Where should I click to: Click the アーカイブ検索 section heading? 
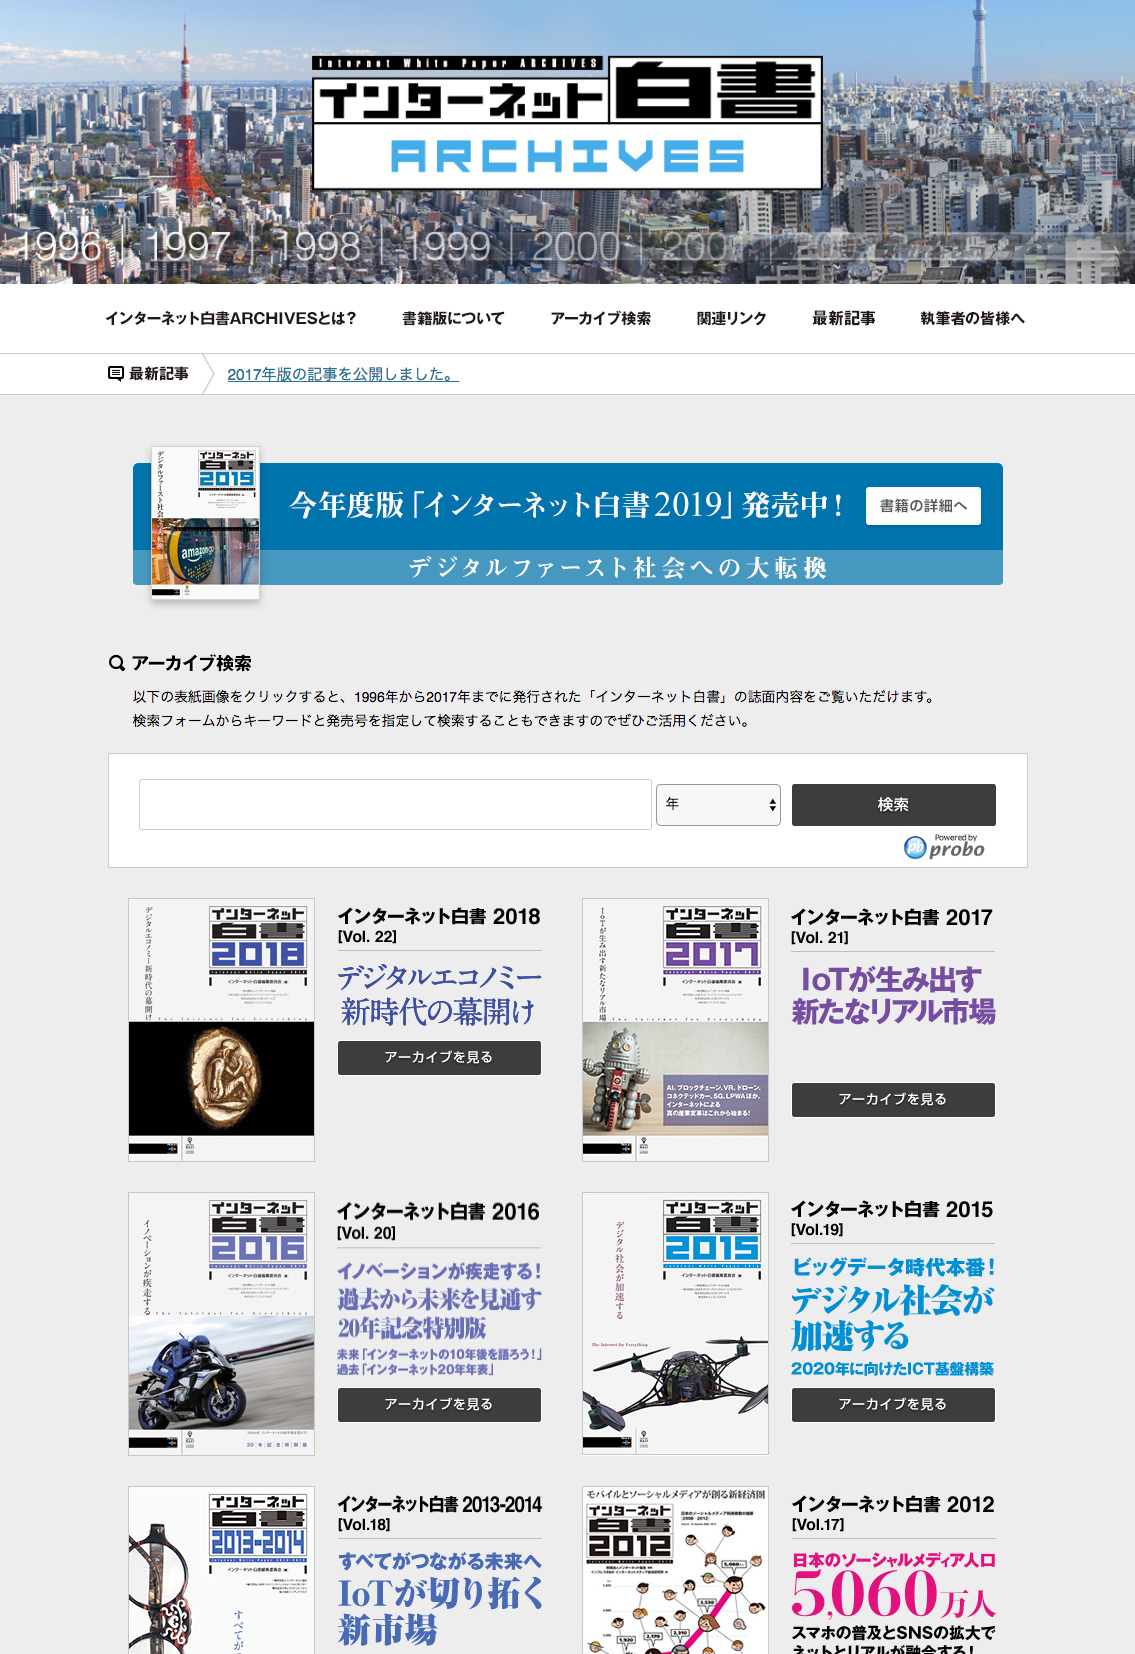pyautogui.click(x=192, y=663)
